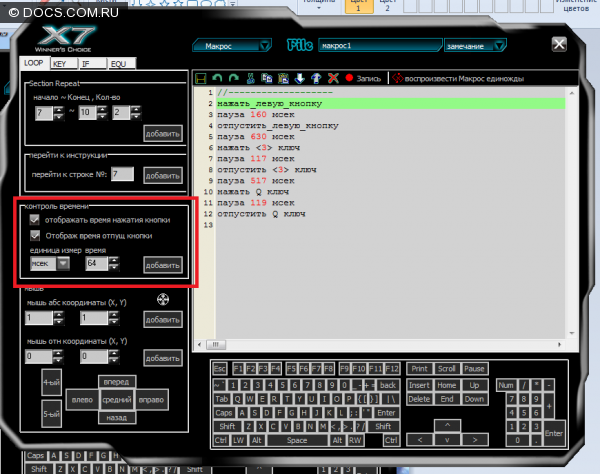Open the мсек time unit dropdown
This screenshot has width=600, height=474.
point(63,263)
